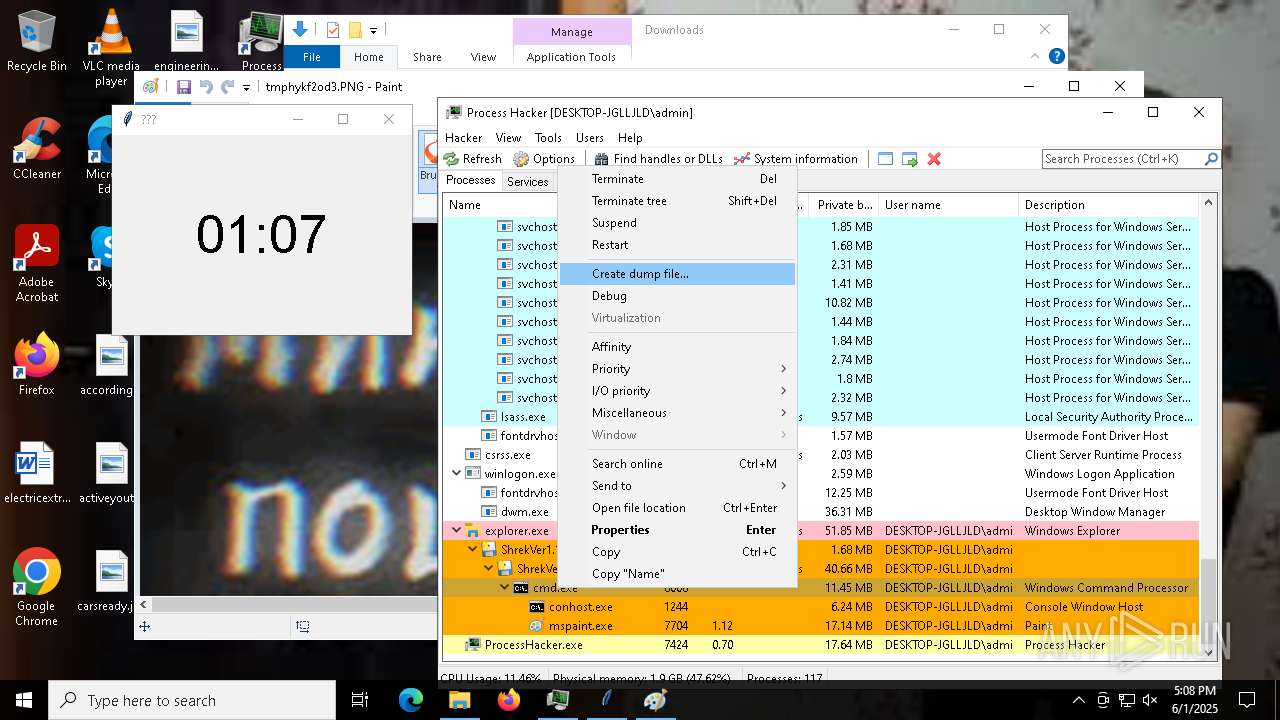Click Redo icon in Paint quick access toolbar
This screenshot has width=1280, height=720.
228,87
